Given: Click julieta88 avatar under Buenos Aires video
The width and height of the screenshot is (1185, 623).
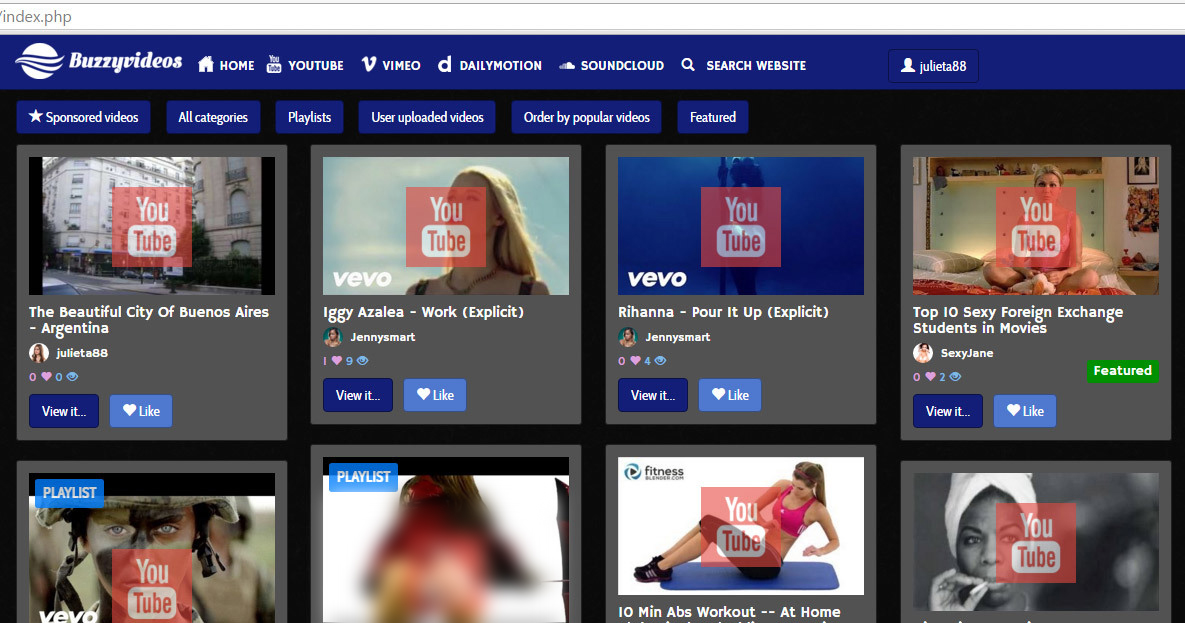Looking at the screenshot, I should (39, 353).
